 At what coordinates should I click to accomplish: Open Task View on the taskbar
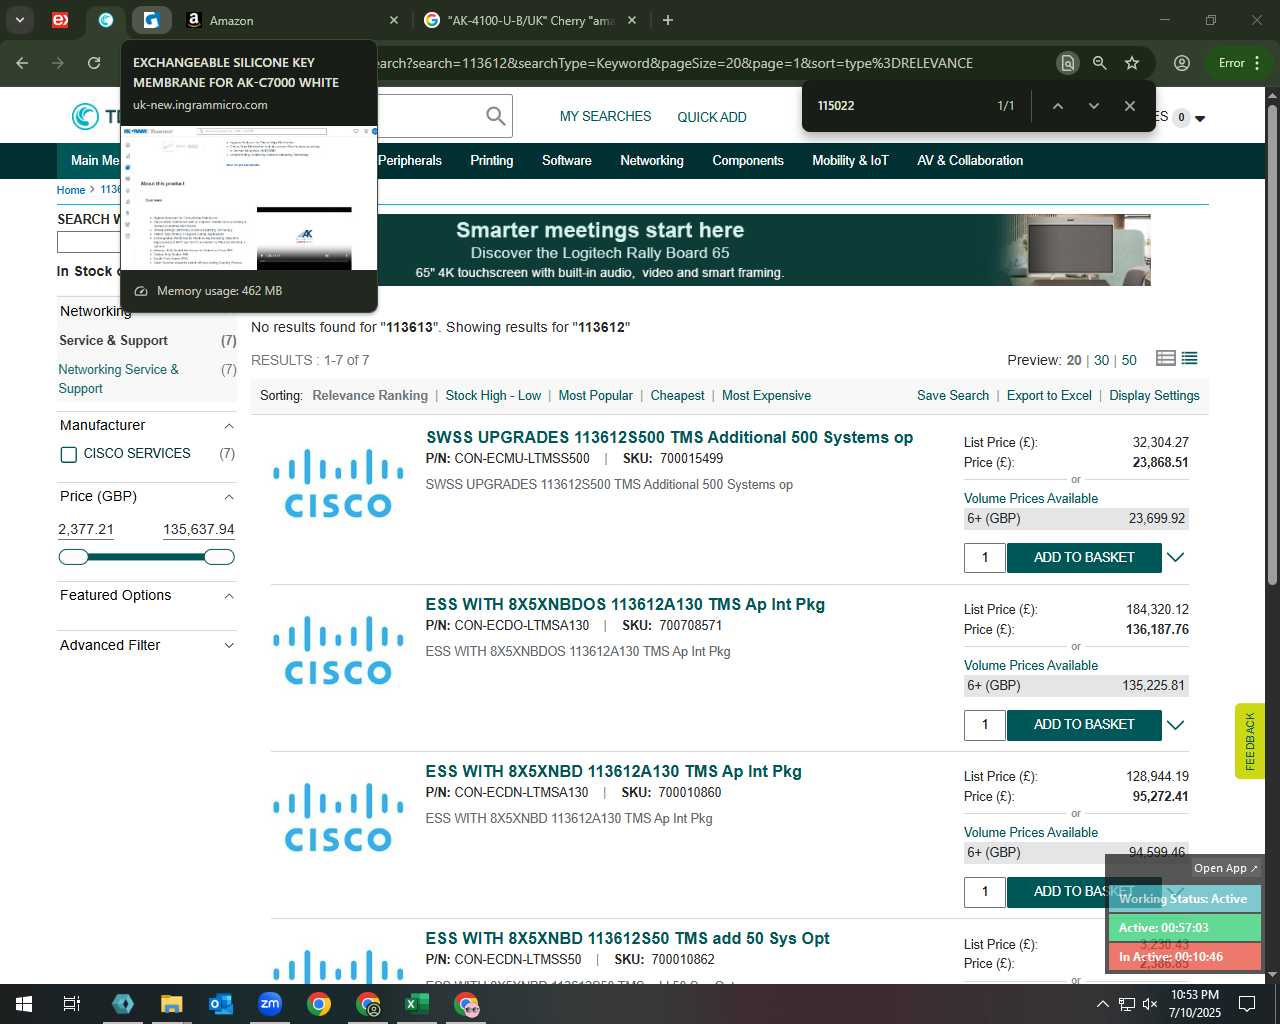(72, 1004)
